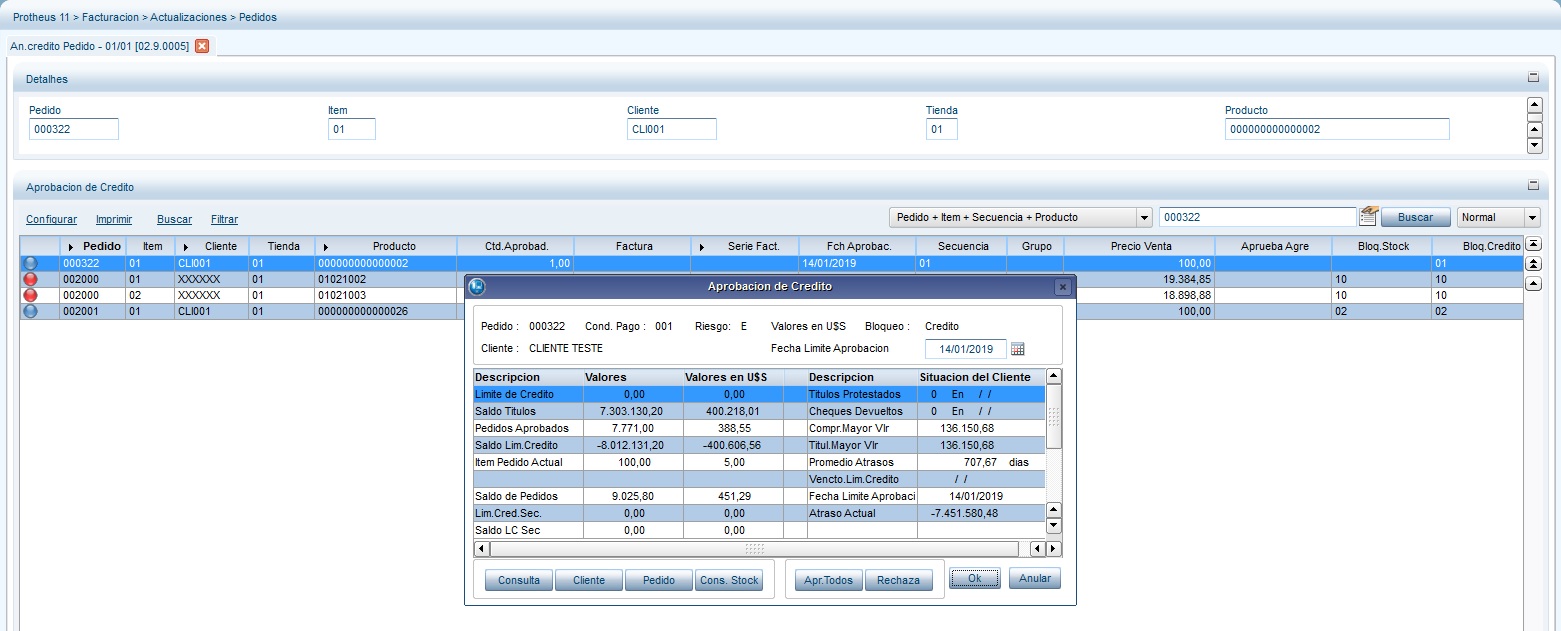
Task: Select the product cell 01021003
Action: (386, 296)
